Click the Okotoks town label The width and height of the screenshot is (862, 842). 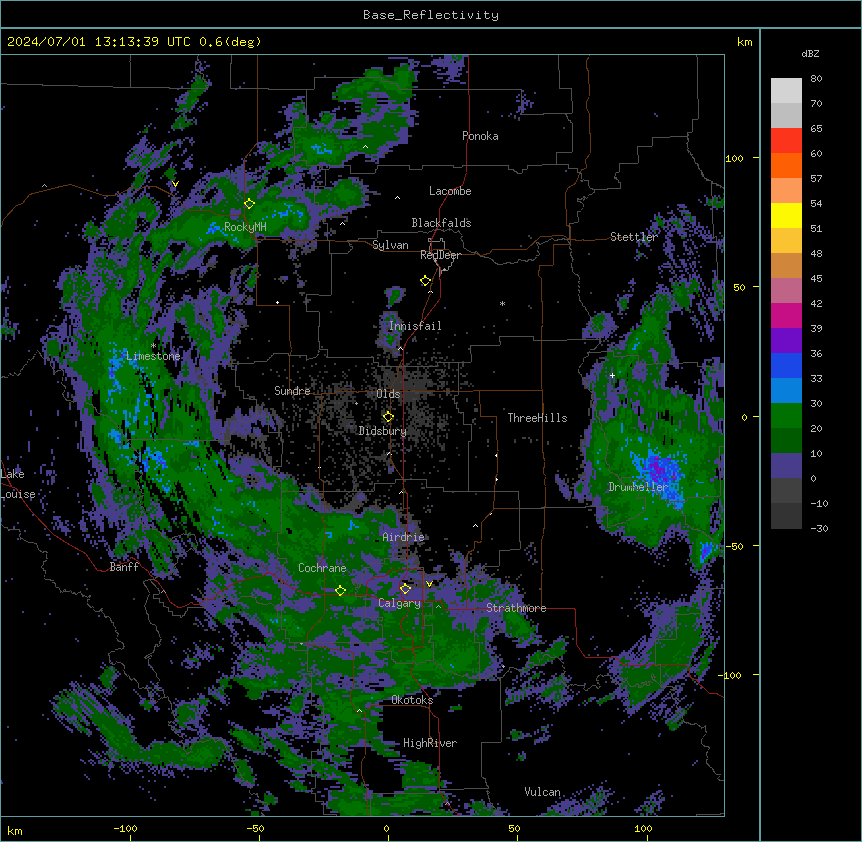coord(412,700)
